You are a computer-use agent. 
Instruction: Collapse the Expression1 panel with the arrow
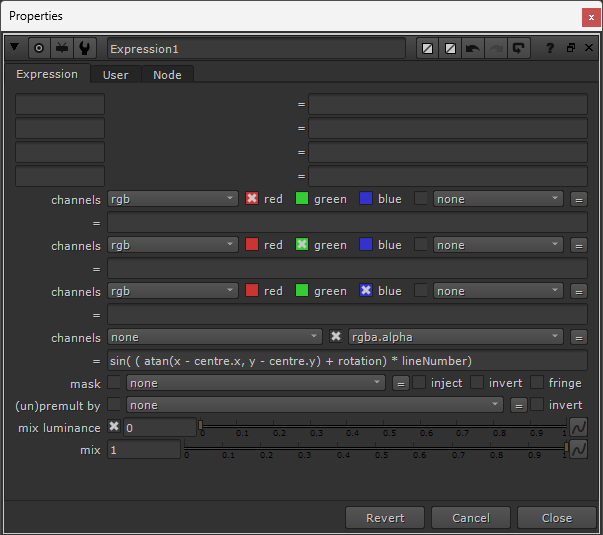[x=15, y=47]
